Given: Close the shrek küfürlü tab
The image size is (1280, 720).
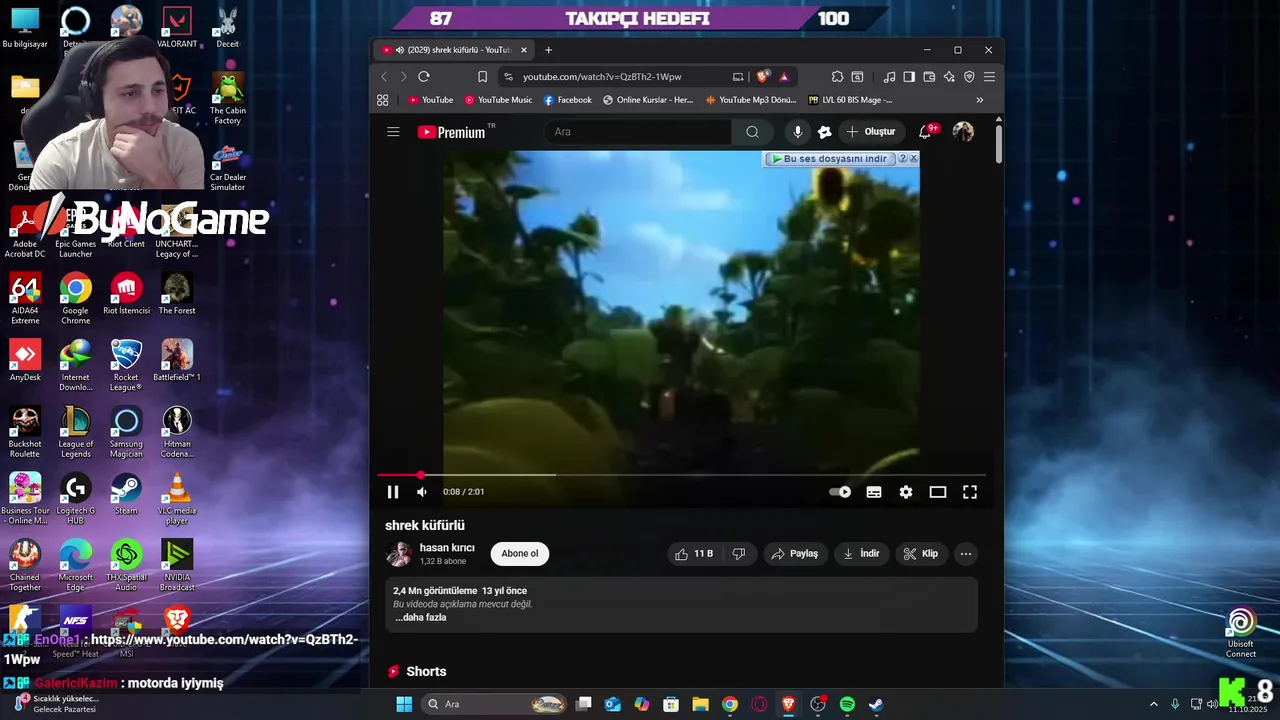Looking at the screenshot, I should (x=523, y=50).
